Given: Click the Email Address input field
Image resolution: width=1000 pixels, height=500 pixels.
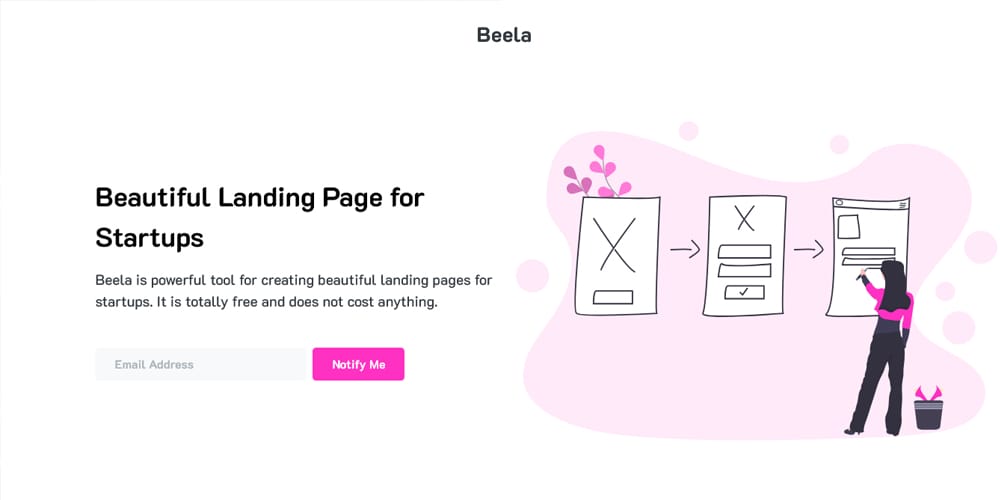Looking at the screenshot, I should click(200, 365).
